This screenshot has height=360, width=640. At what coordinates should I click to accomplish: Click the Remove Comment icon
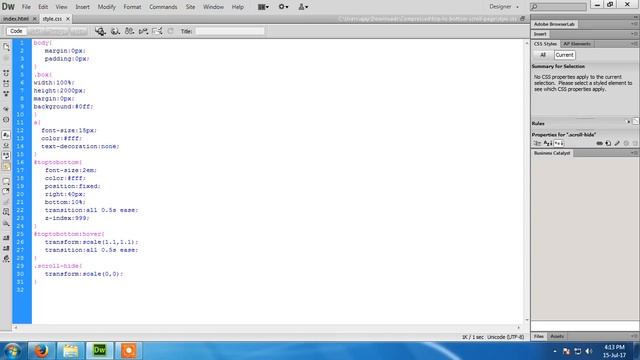pos(6,191)
